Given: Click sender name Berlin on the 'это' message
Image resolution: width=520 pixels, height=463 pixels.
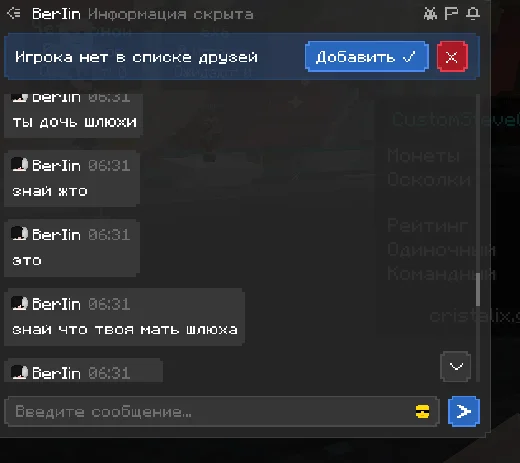Looking at the screenshot, I should [x=56, y=235].
